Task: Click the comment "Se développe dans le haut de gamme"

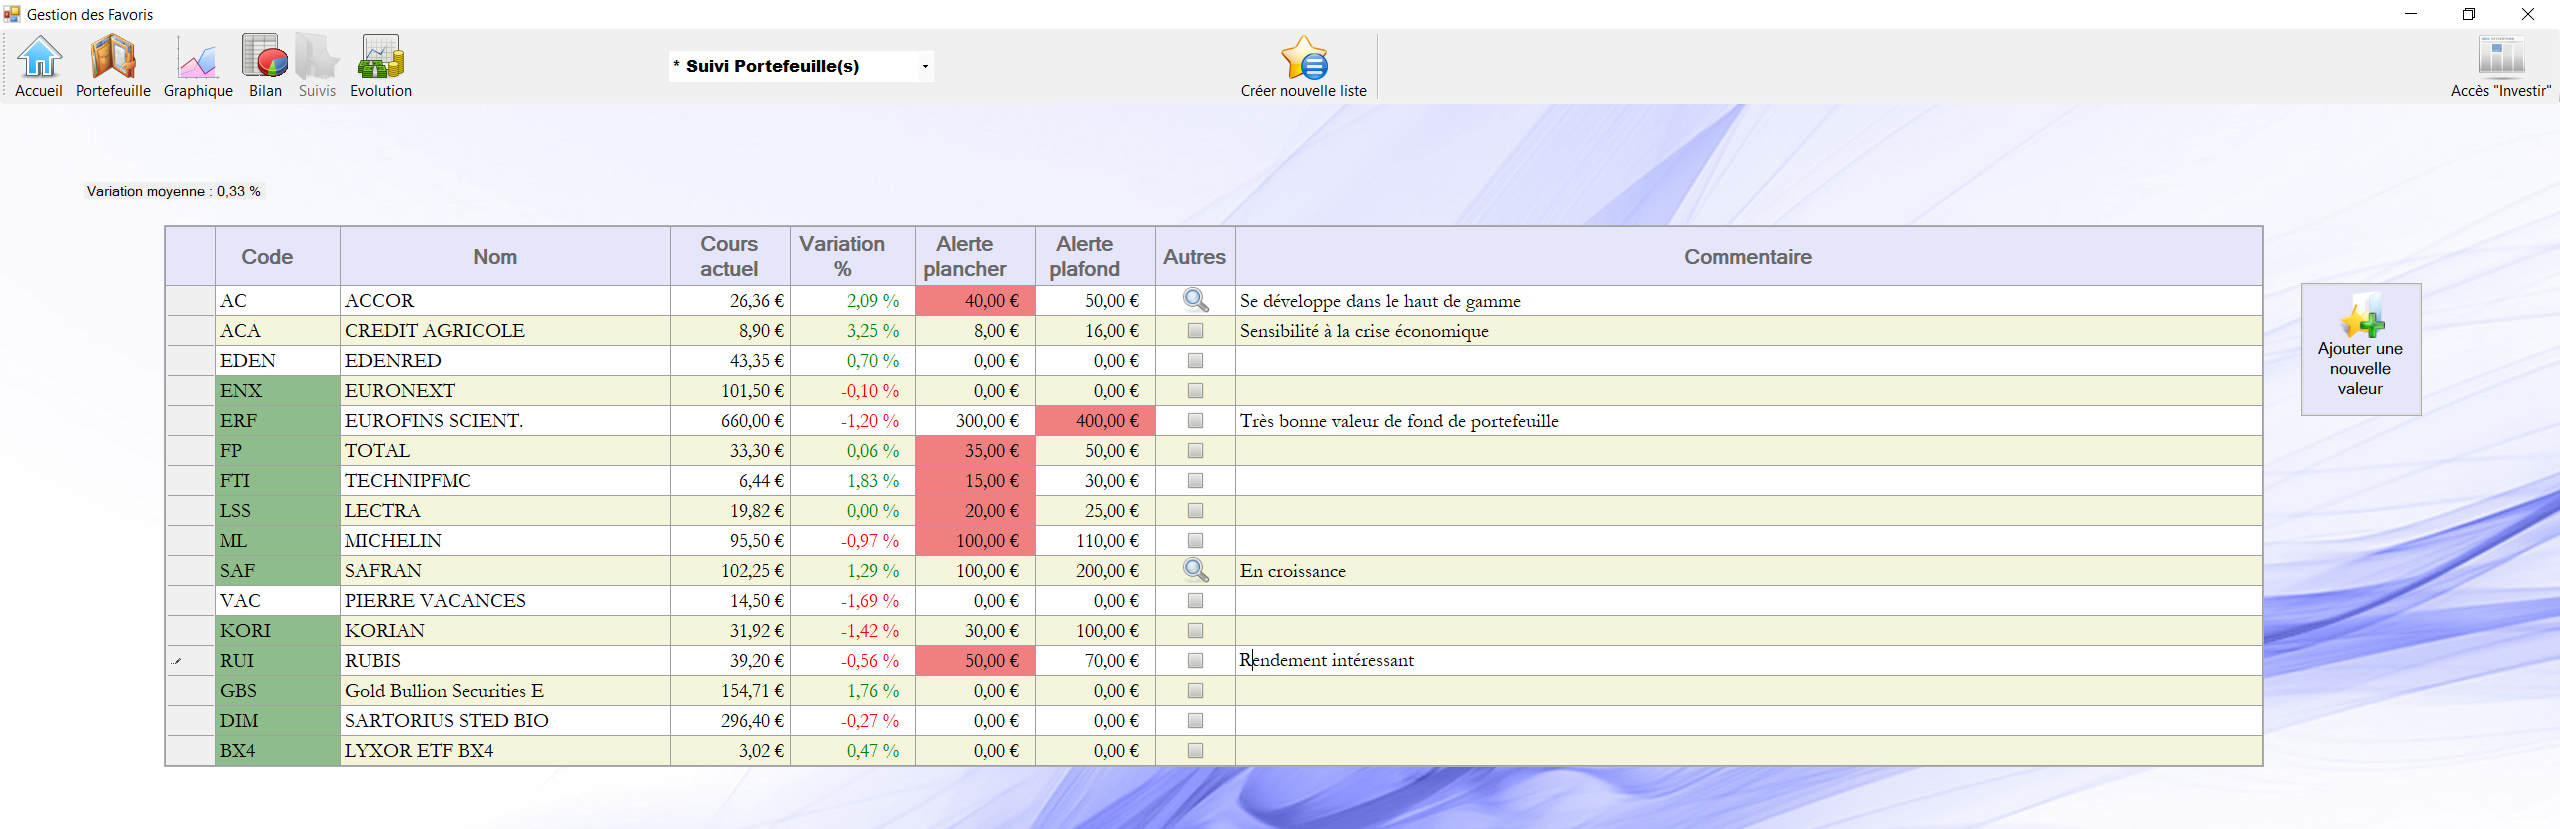Action: tap(1380, 301)
